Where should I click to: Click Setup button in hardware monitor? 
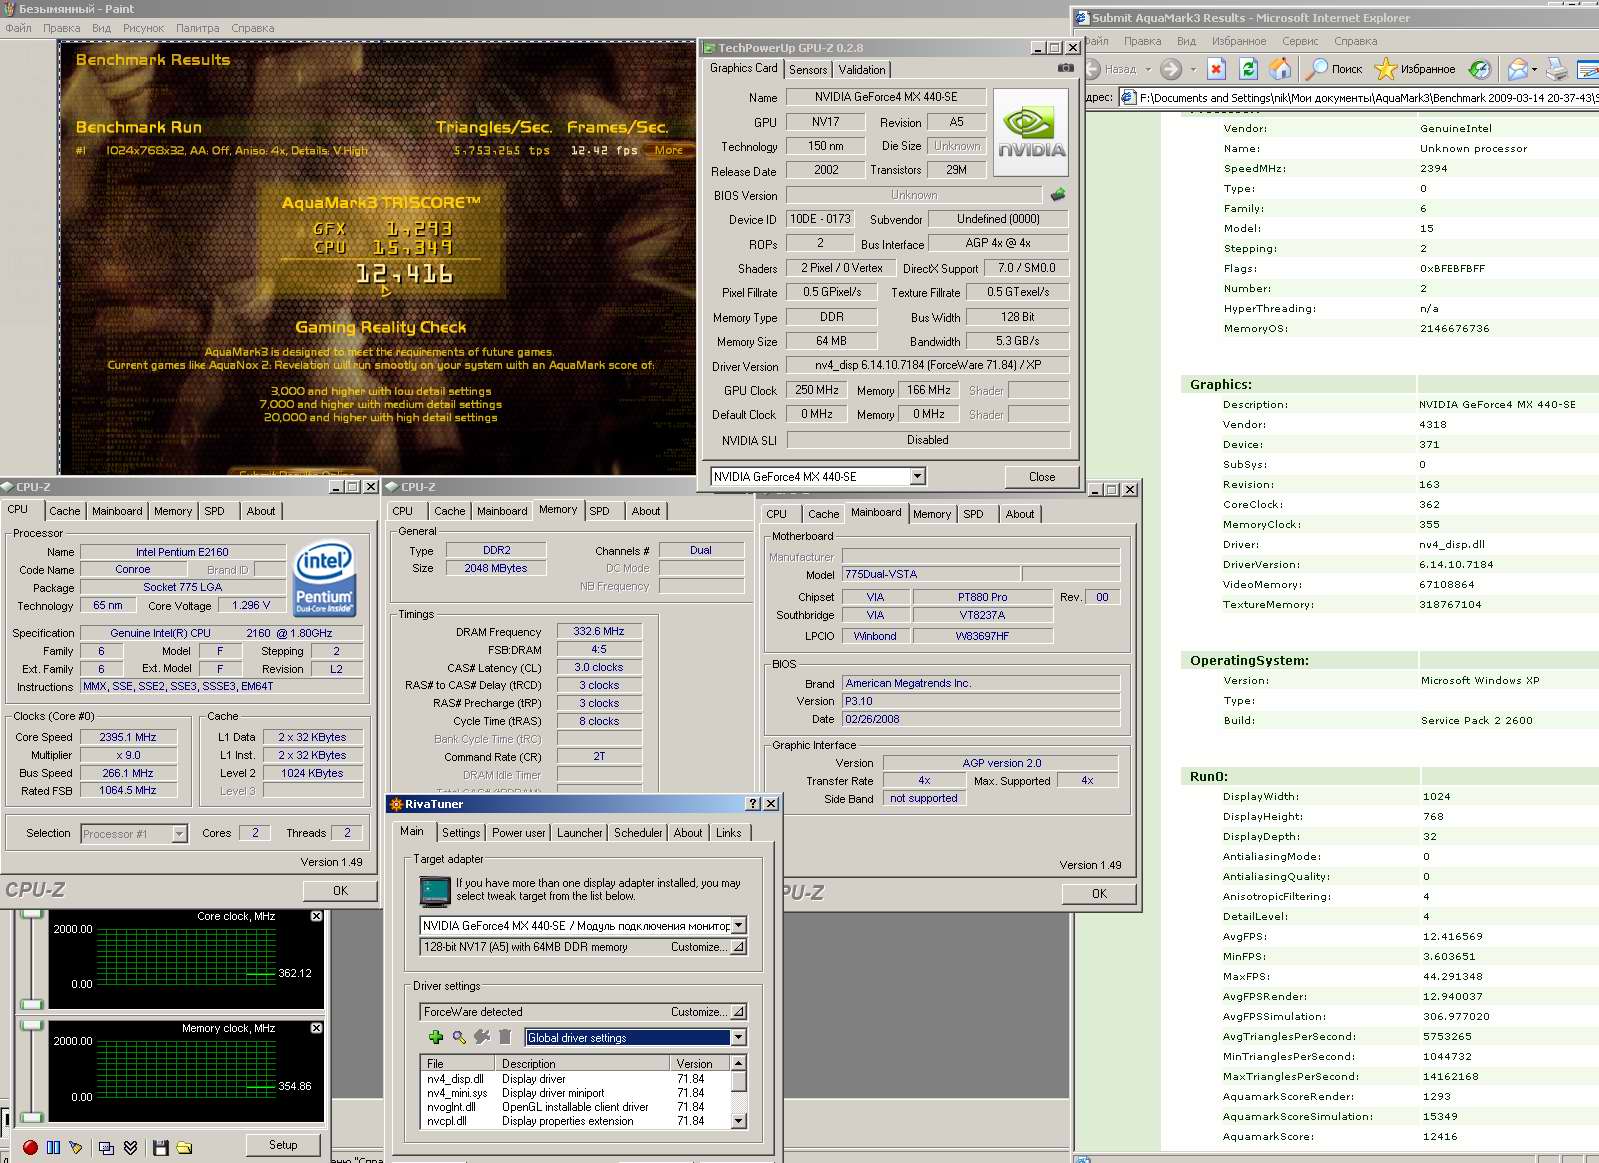coord(283,1145)
